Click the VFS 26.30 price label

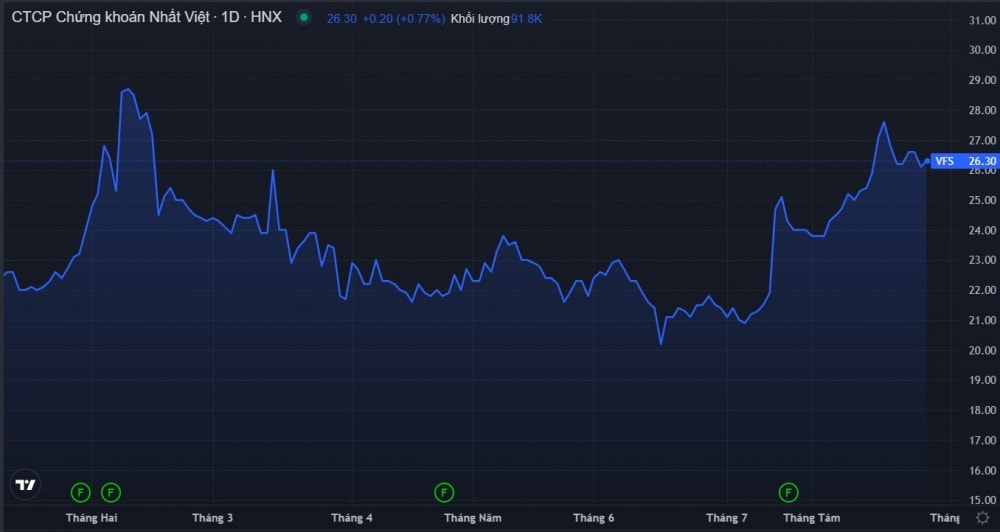(x=964, y=161)
